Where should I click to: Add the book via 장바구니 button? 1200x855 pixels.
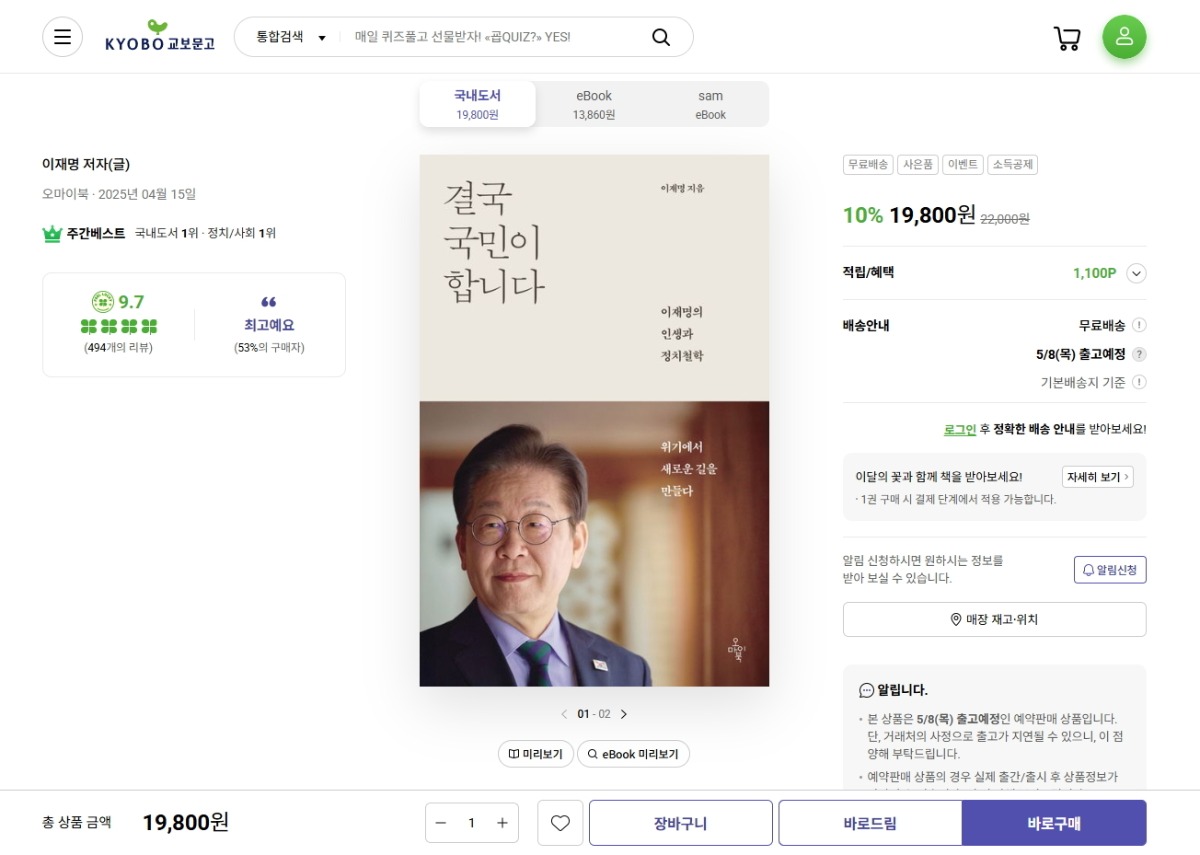coord(680,823)
